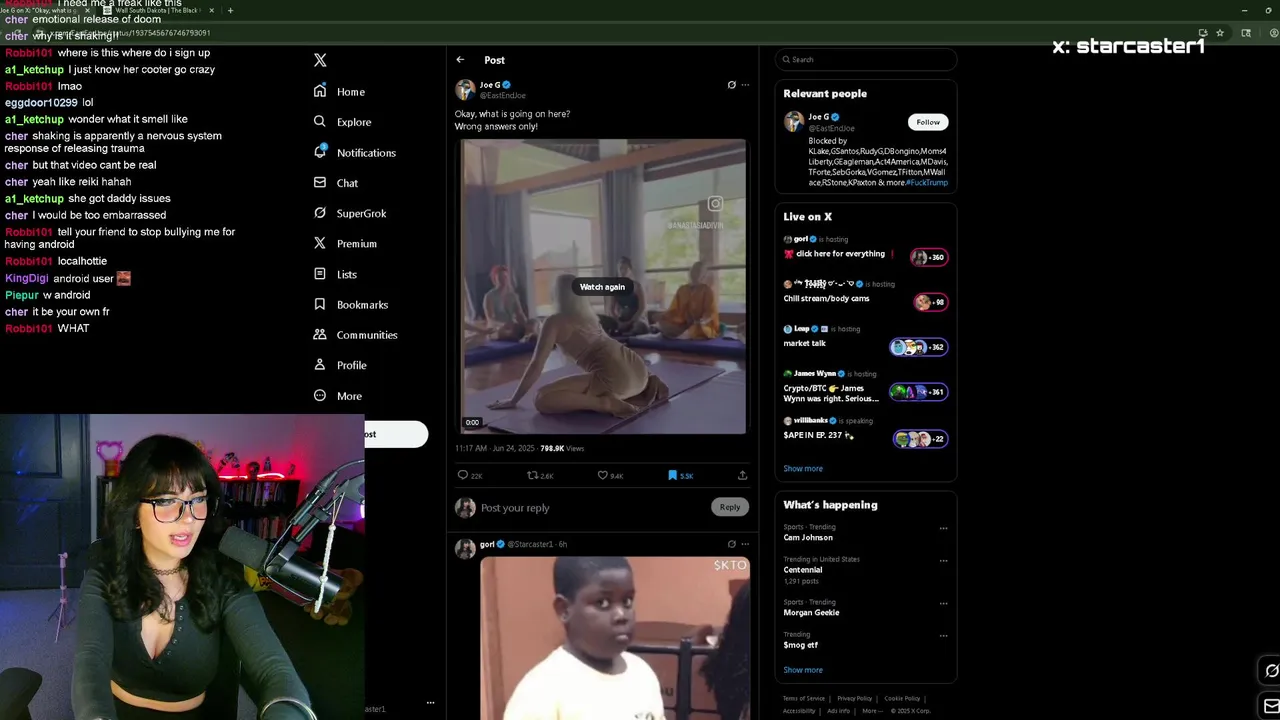Open the #FuckTrump hashtag link
The image size is (1280, 720).
click(x=927, y=183)
